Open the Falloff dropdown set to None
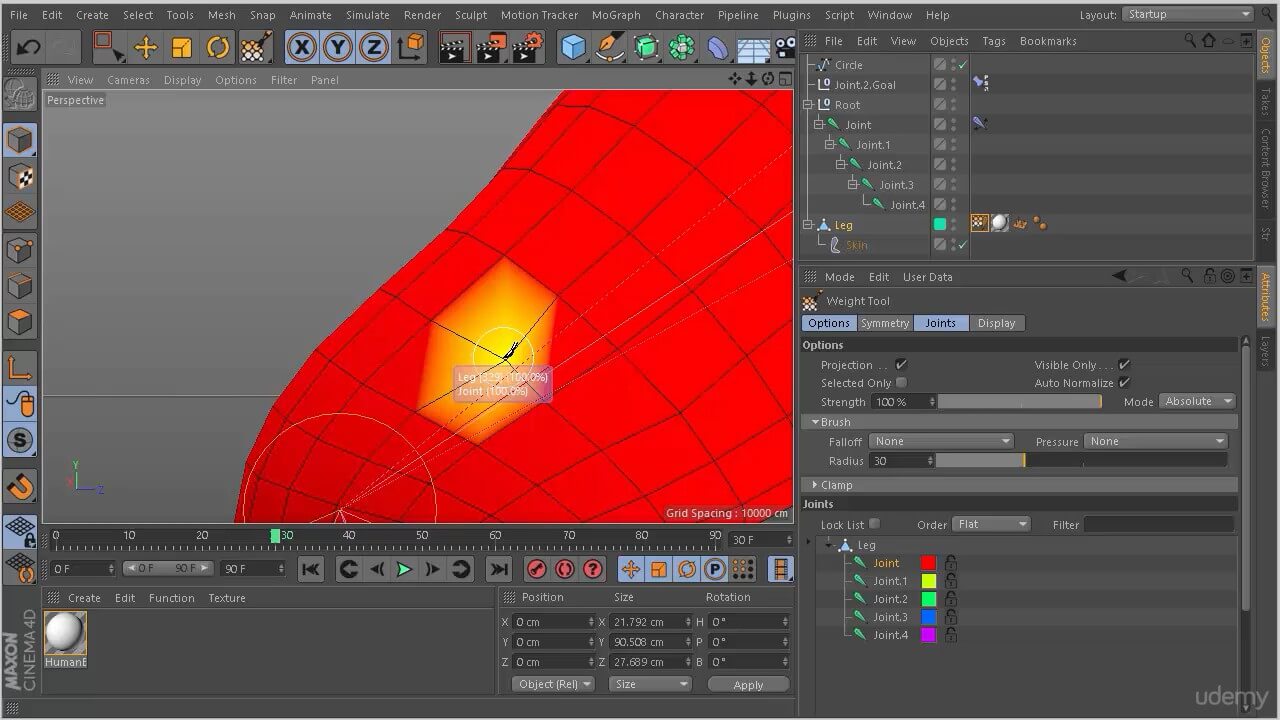The height and width of the screenshot is (720, 1280). pyautogui.click(x=941, y=441)
